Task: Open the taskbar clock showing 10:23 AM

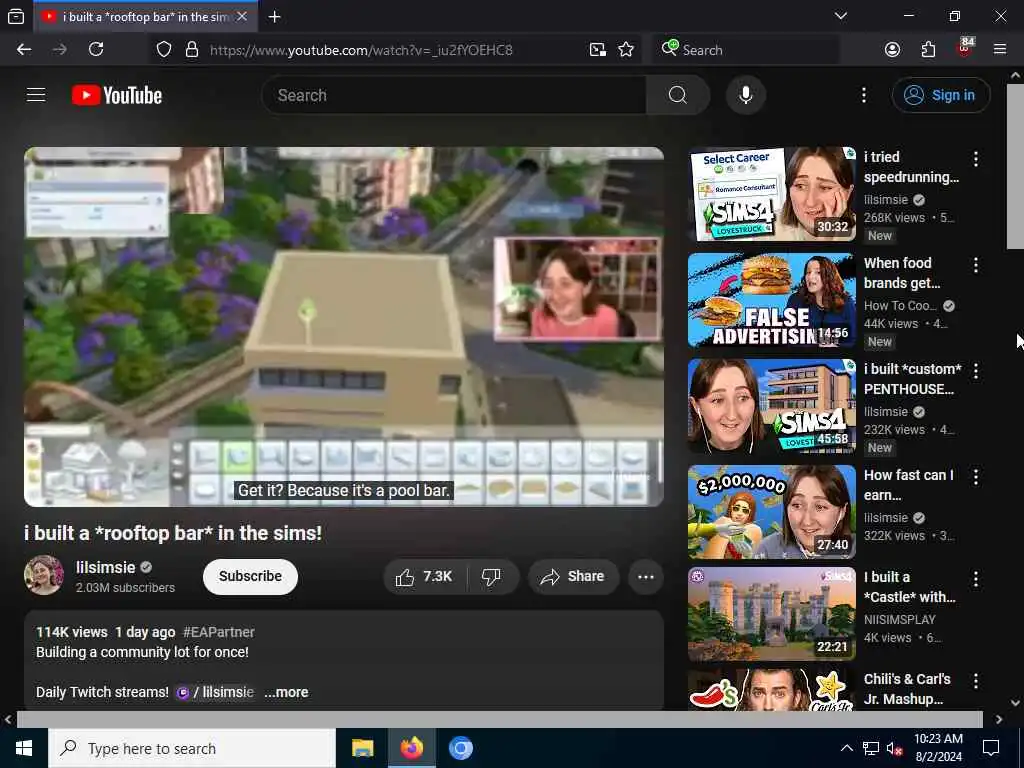Action: [938, 748]
